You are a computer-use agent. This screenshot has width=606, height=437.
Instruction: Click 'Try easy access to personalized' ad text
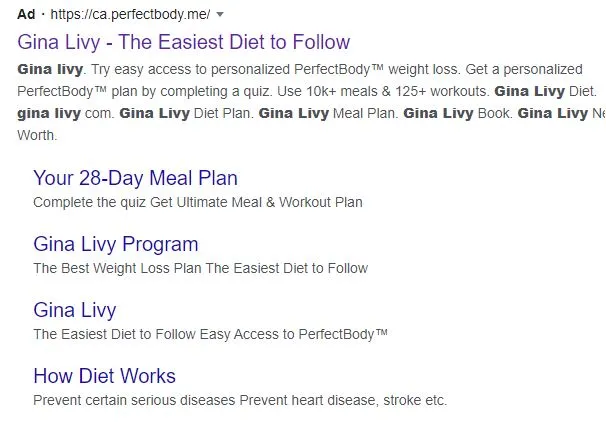click(x=191, y=70)
